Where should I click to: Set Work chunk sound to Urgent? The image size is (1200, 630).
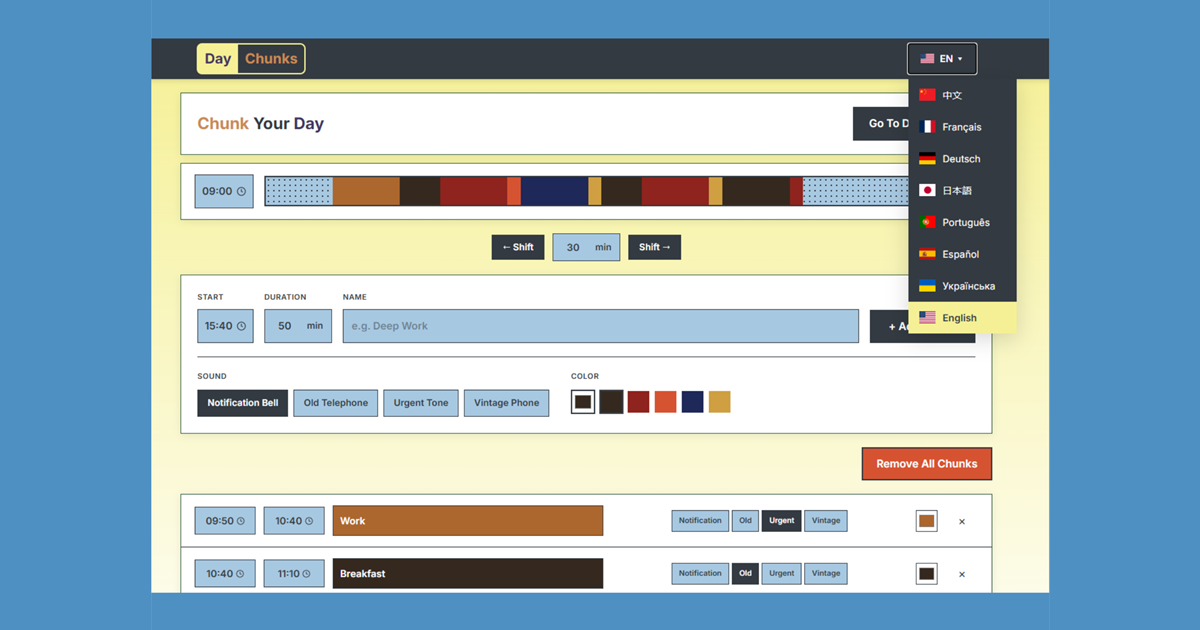click(782, 521)
